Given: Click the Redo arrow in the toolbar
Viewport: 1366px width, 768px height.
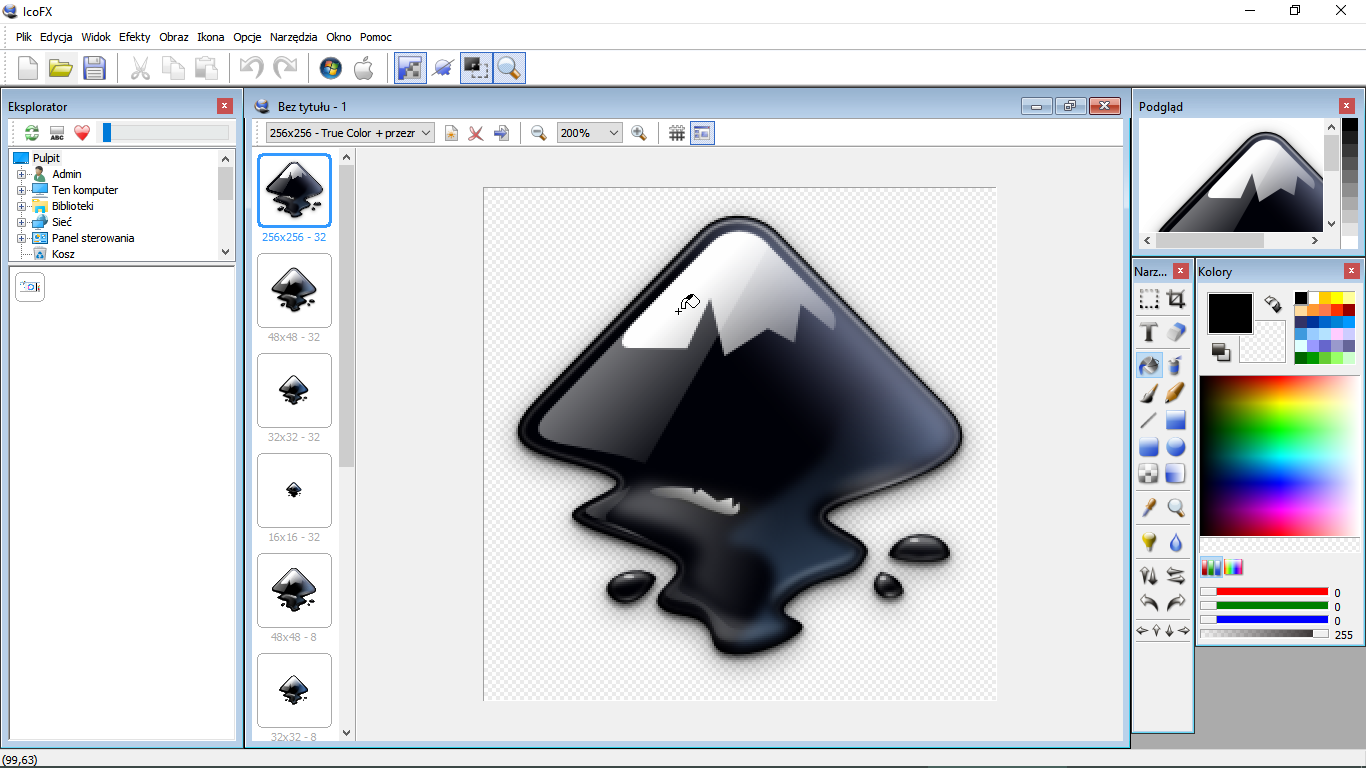Looking at the screenshot, I should 285,68.
